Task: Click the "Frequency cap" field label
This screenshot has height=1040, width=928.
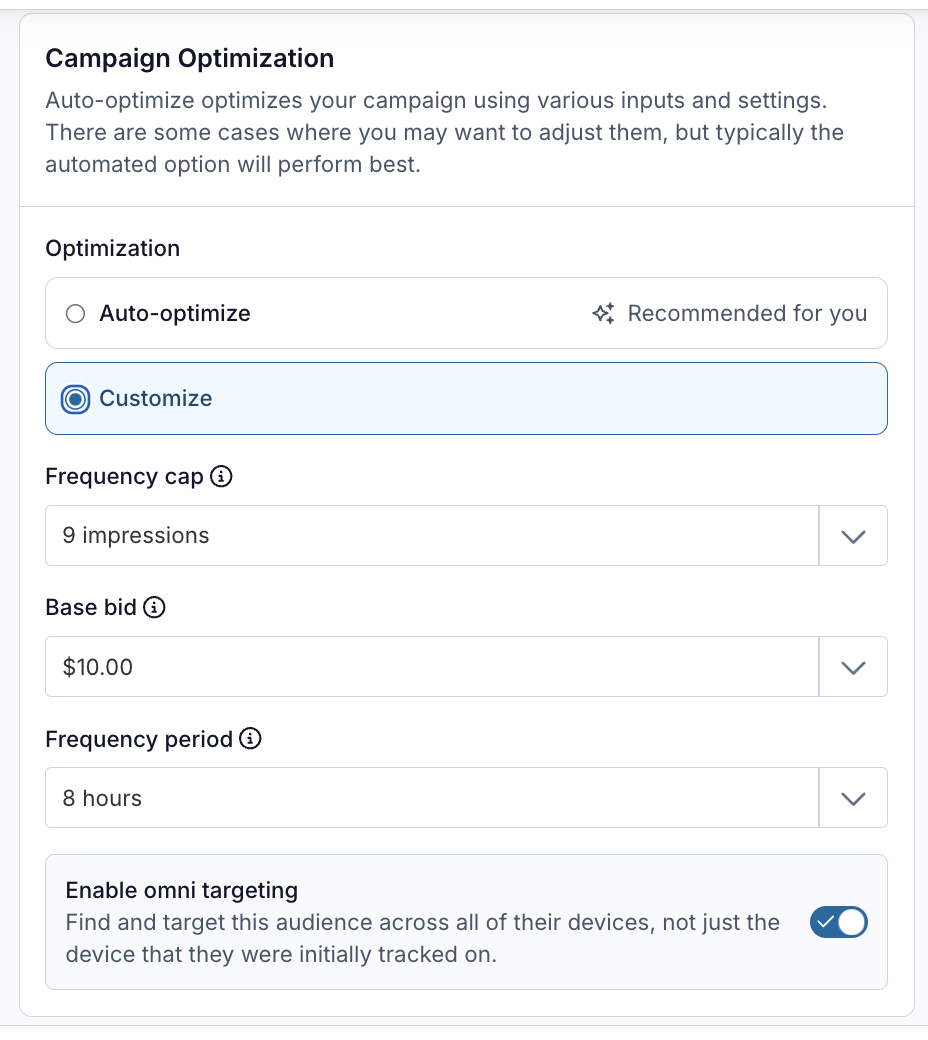Action: click(124, 477)
